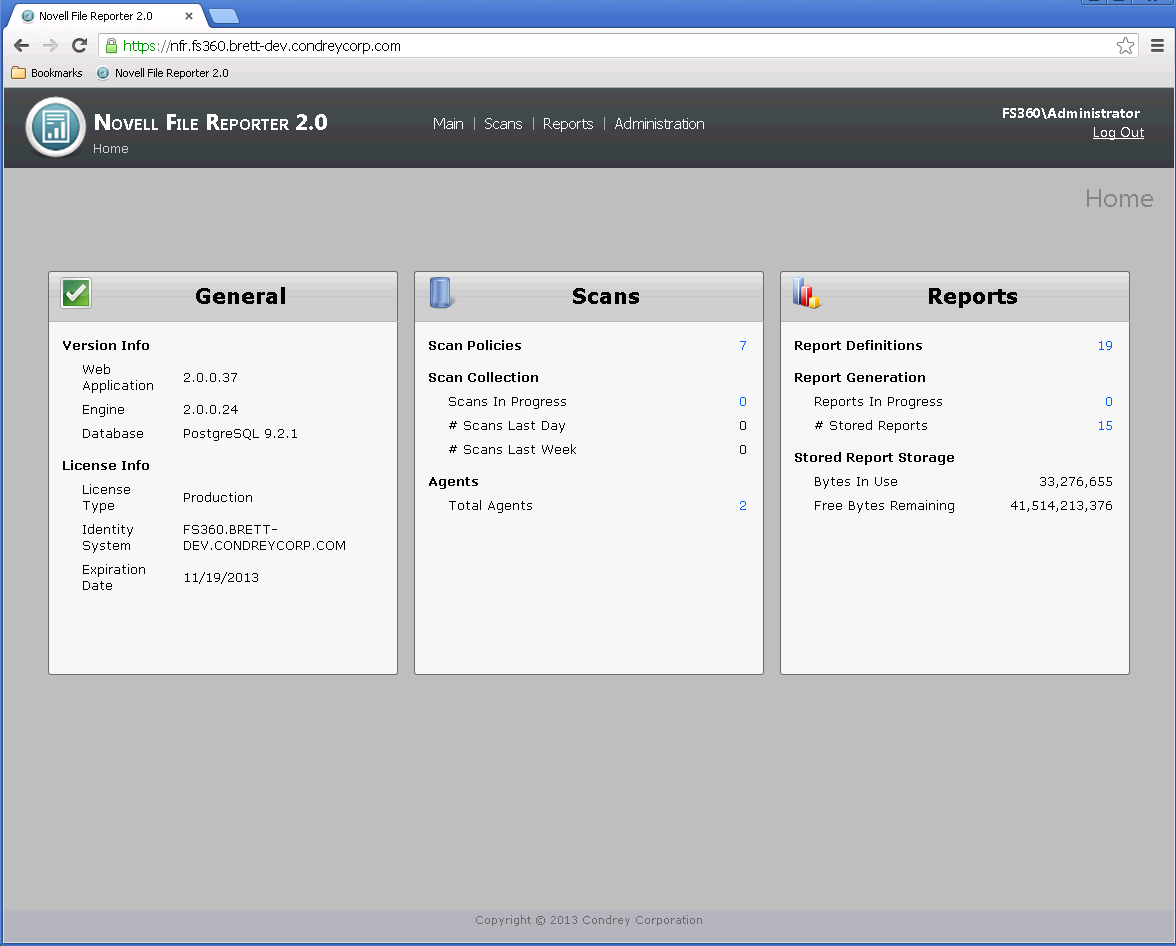
Task: Click the PostgreSQL 9.2.1 database value
Action: tap(240, 434)
